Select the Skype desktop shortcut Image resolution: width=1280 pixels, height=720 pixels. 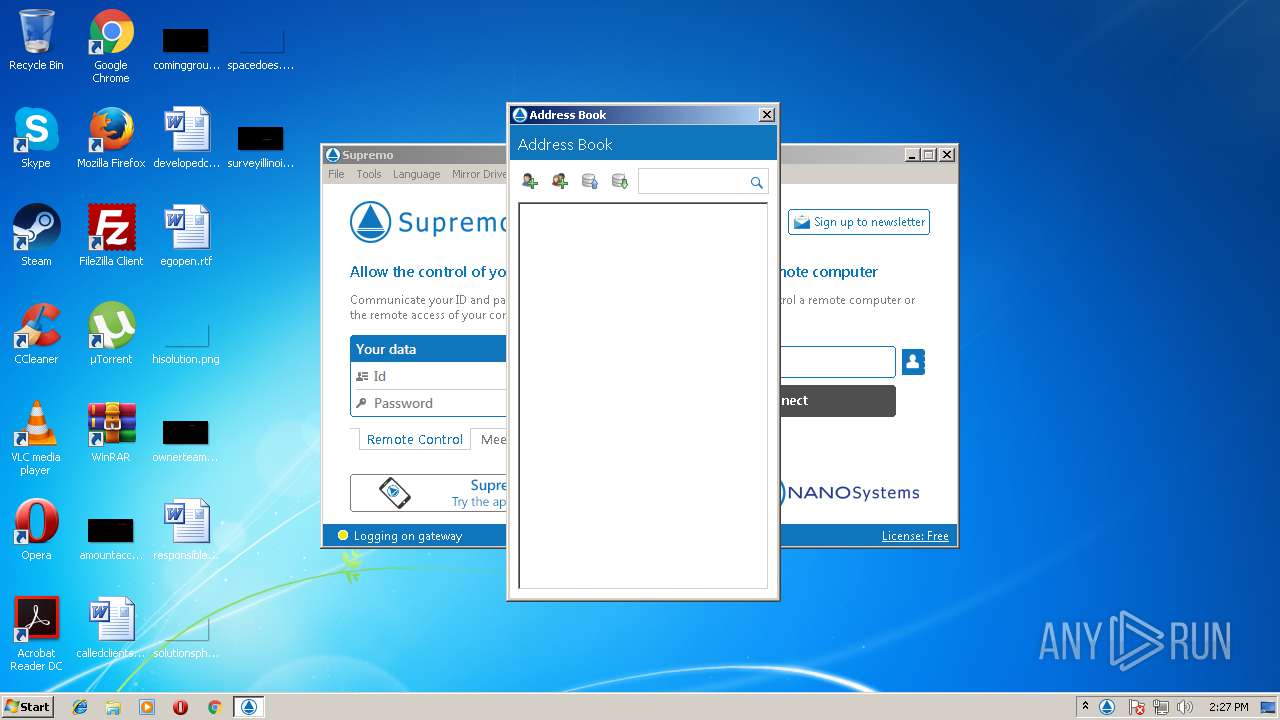pos(36,138)
